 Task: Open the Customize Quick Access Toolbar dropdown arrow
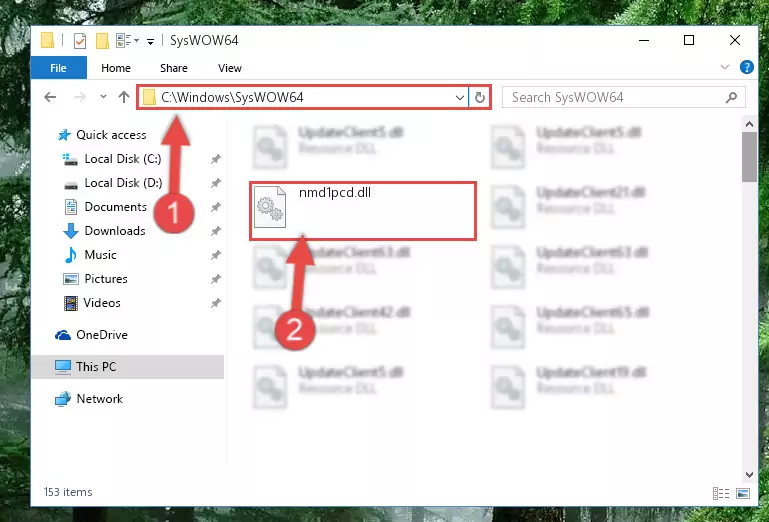(151, 41)
